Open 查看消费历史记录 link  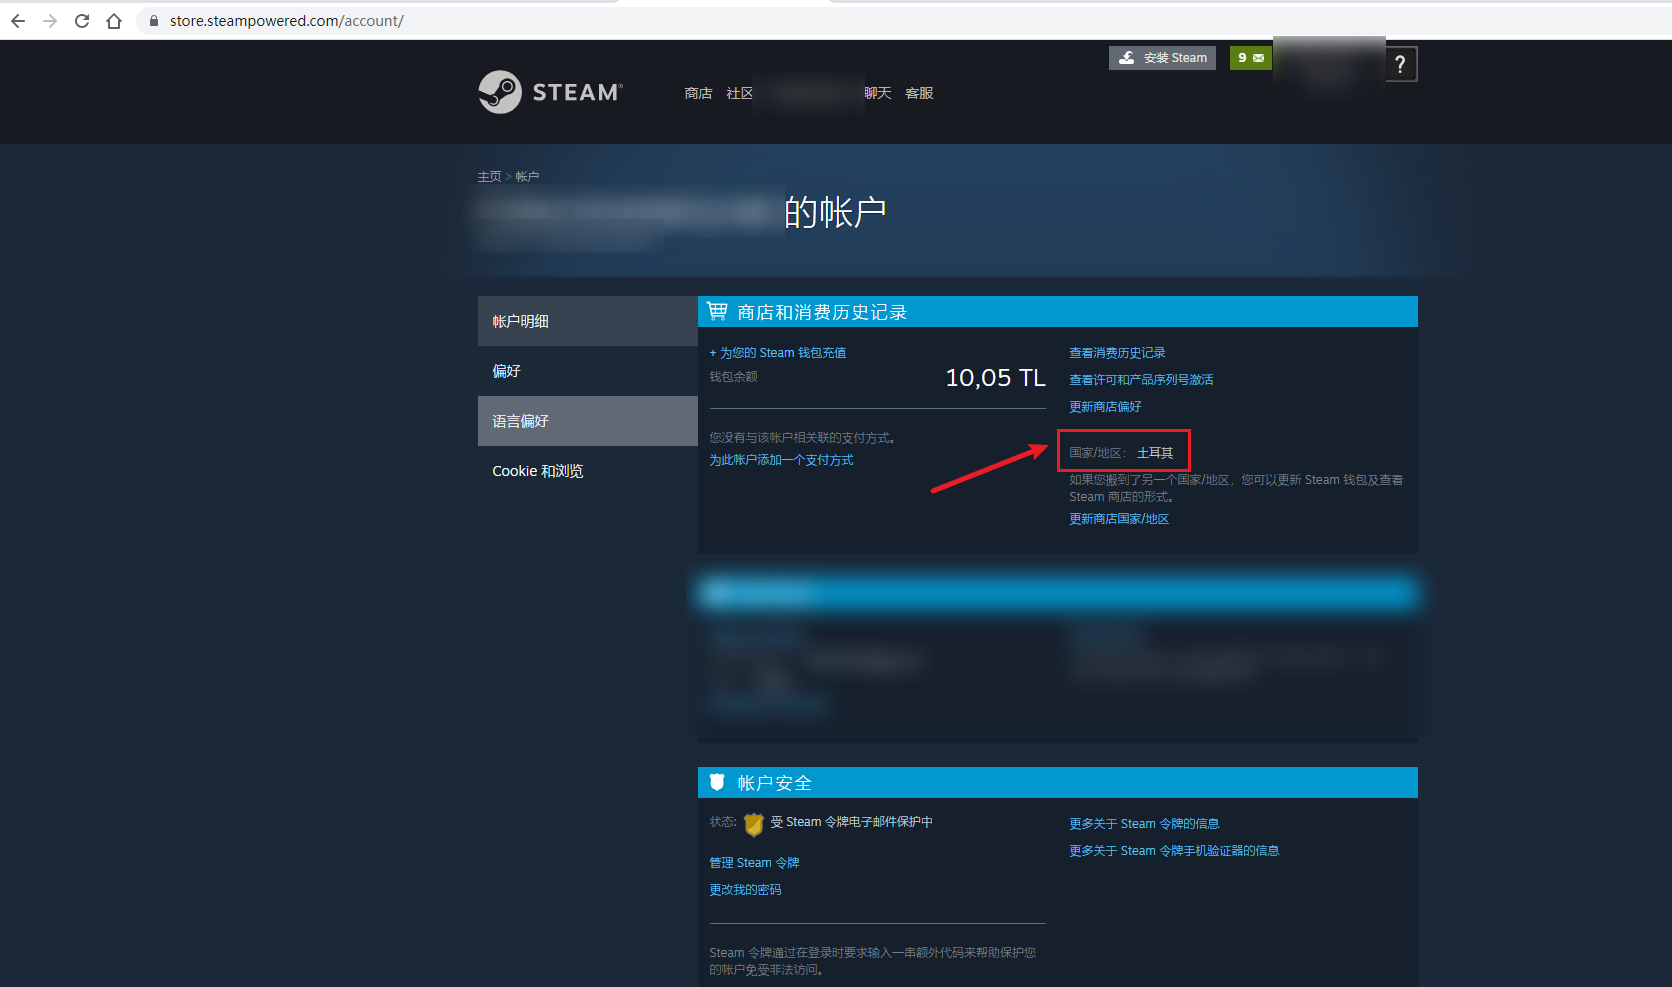click(x=1117, y=353)
